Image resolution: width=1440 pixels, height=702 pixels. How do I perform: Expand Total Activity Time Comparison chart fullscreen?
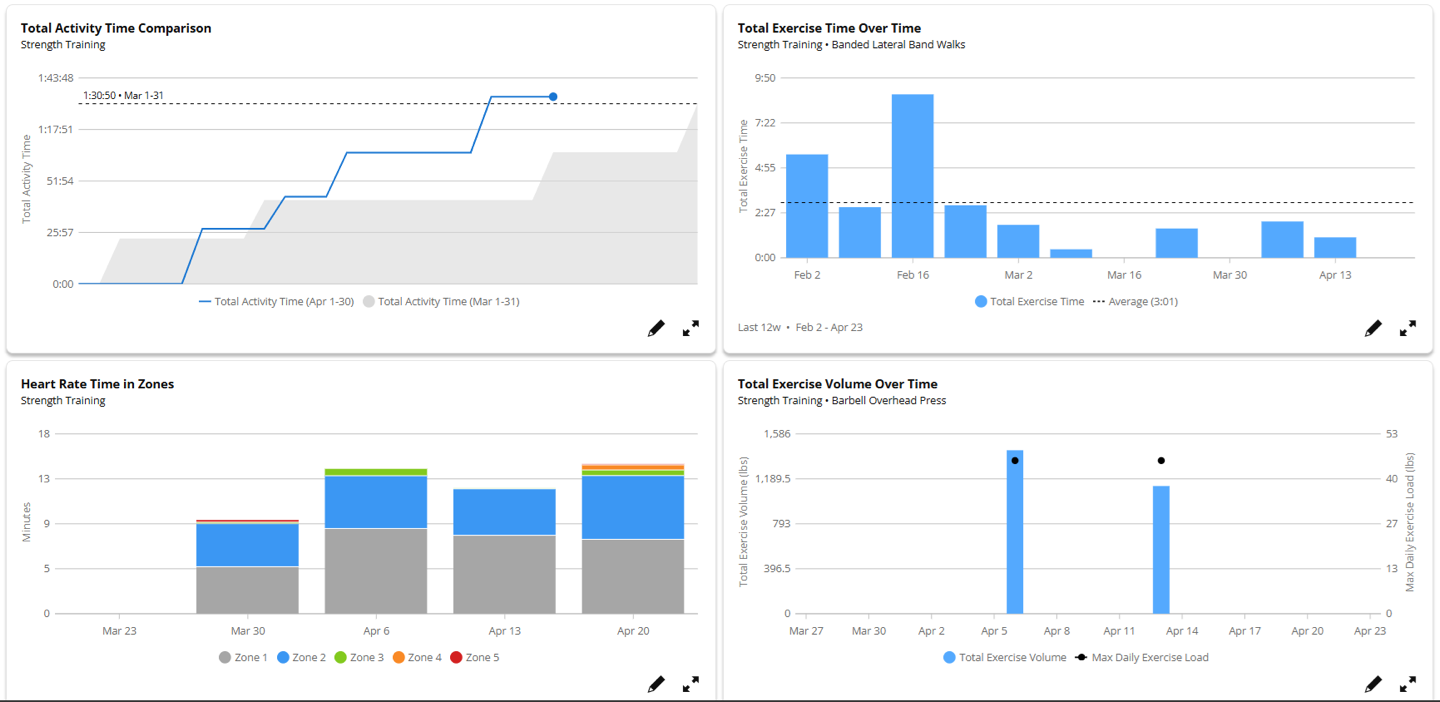(691, 328)
